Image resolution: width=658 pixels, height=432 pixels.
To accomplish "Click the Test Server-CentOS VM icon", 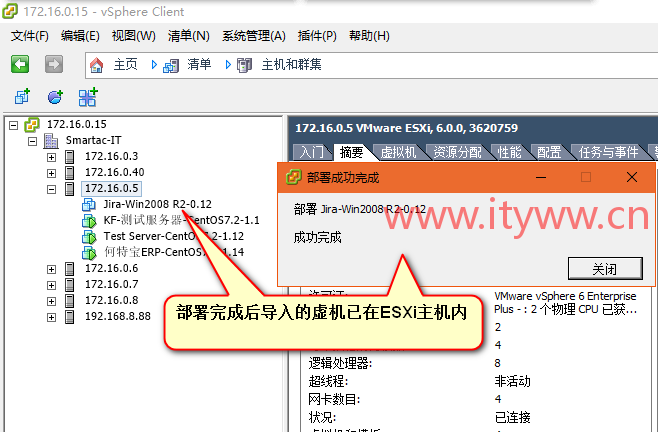I will click(x=89, y=236).
